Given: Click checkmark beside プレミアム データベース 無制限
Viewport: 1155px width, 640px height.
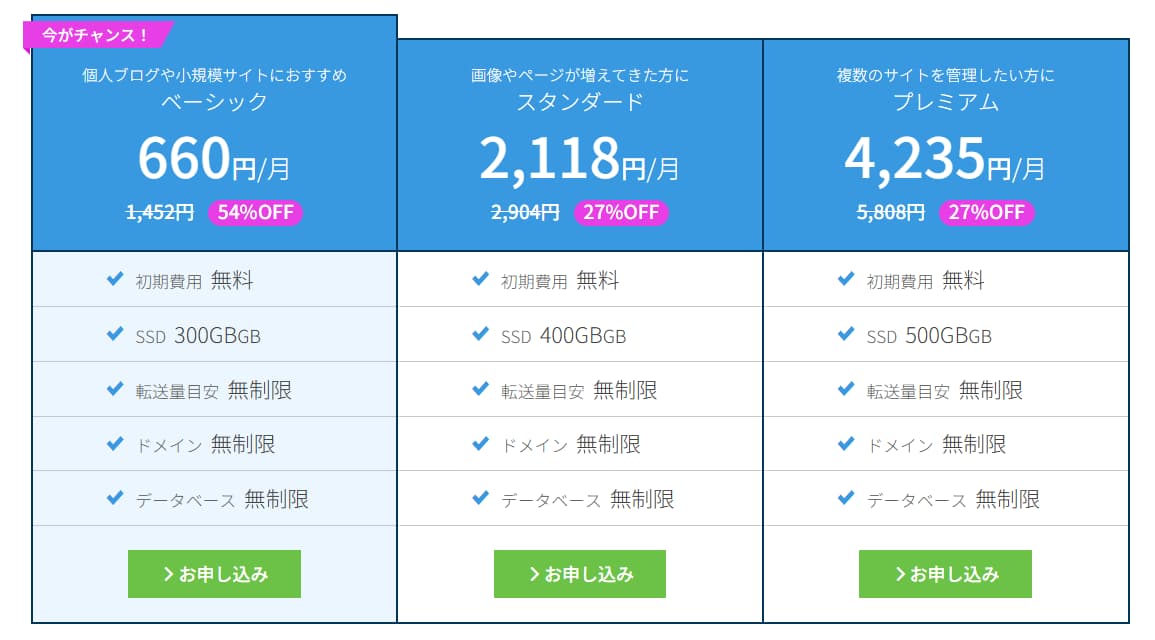Looking at the screenshot, I should pyautogui.click(x=846, y=498).
